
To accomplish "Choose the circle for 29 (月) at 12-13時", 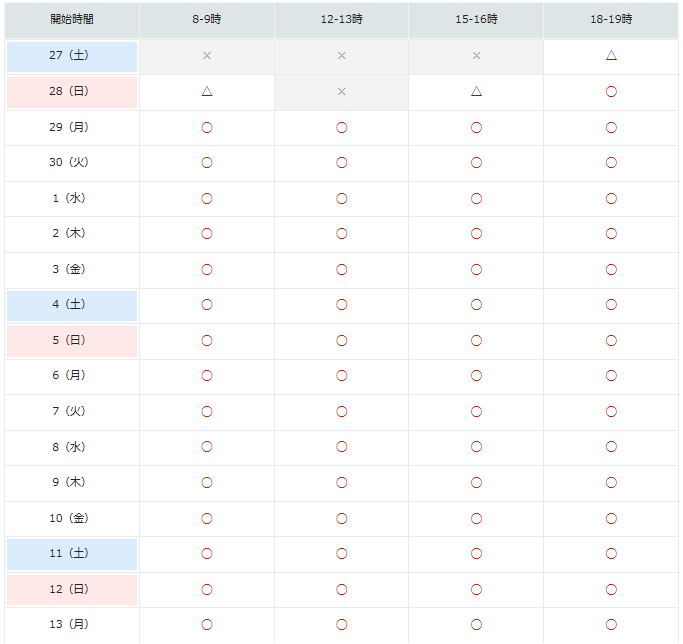I will (342, 128).
